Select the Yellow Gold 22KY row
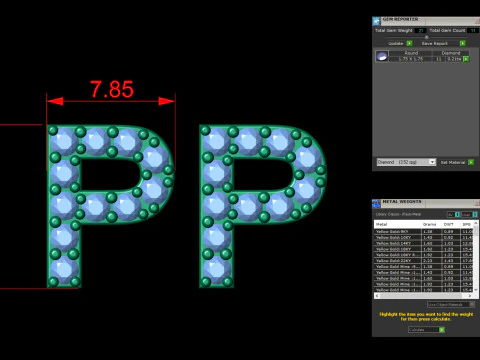The height and width of the screenshot is (360, 480). click(423, 261)
